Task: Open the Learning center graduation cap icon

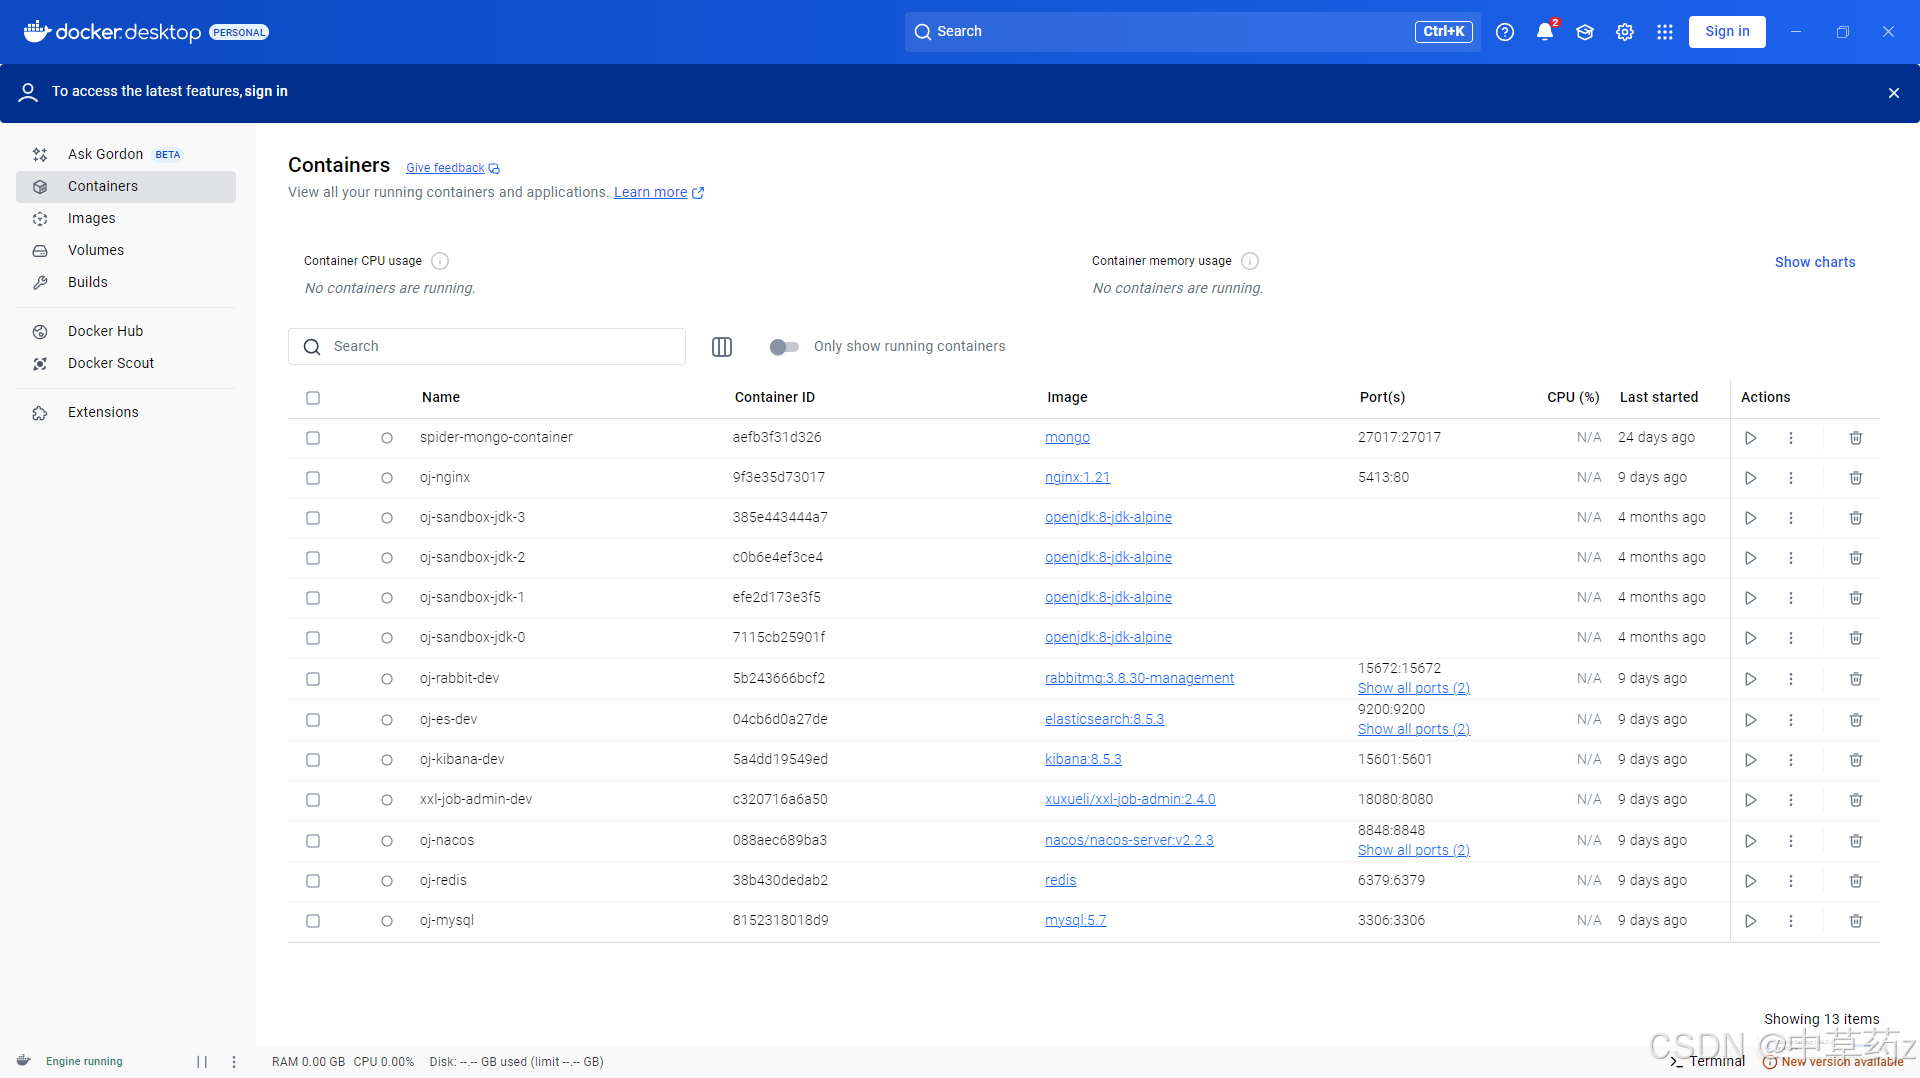Action: point(1585,32)
